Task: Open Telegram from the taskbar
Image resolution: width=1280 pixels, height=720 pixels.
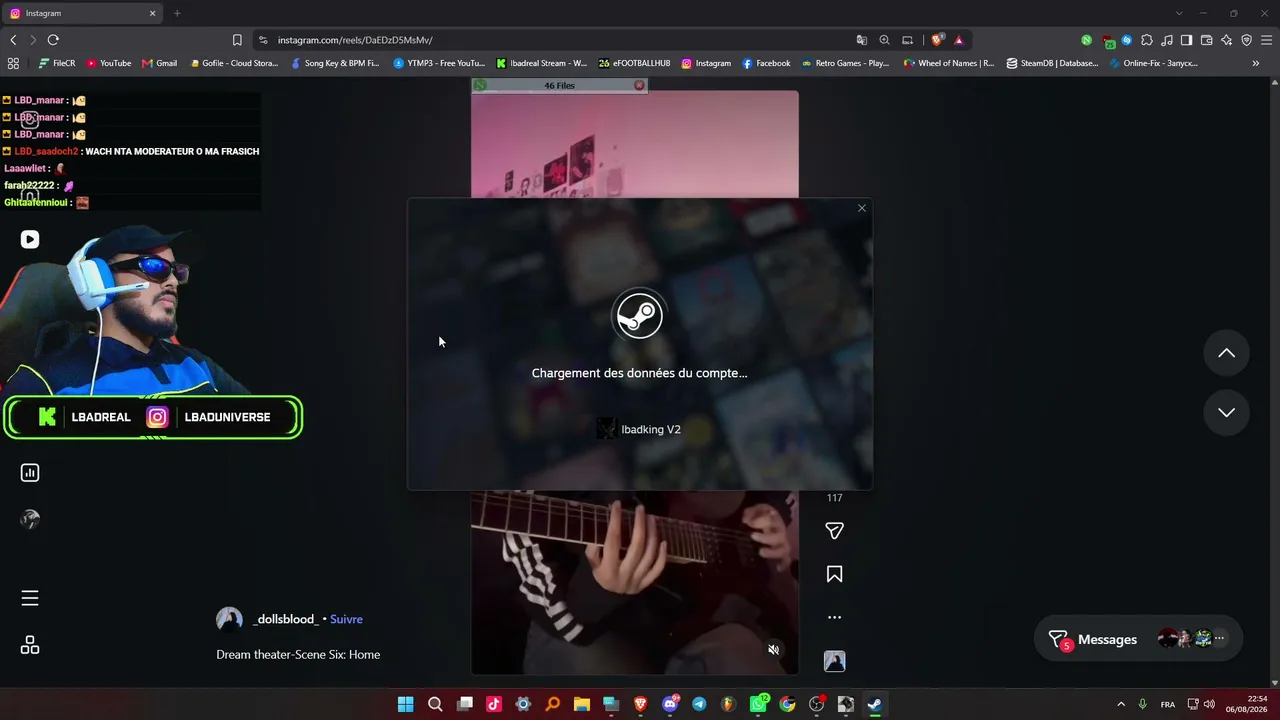Action: pos(699,704)
